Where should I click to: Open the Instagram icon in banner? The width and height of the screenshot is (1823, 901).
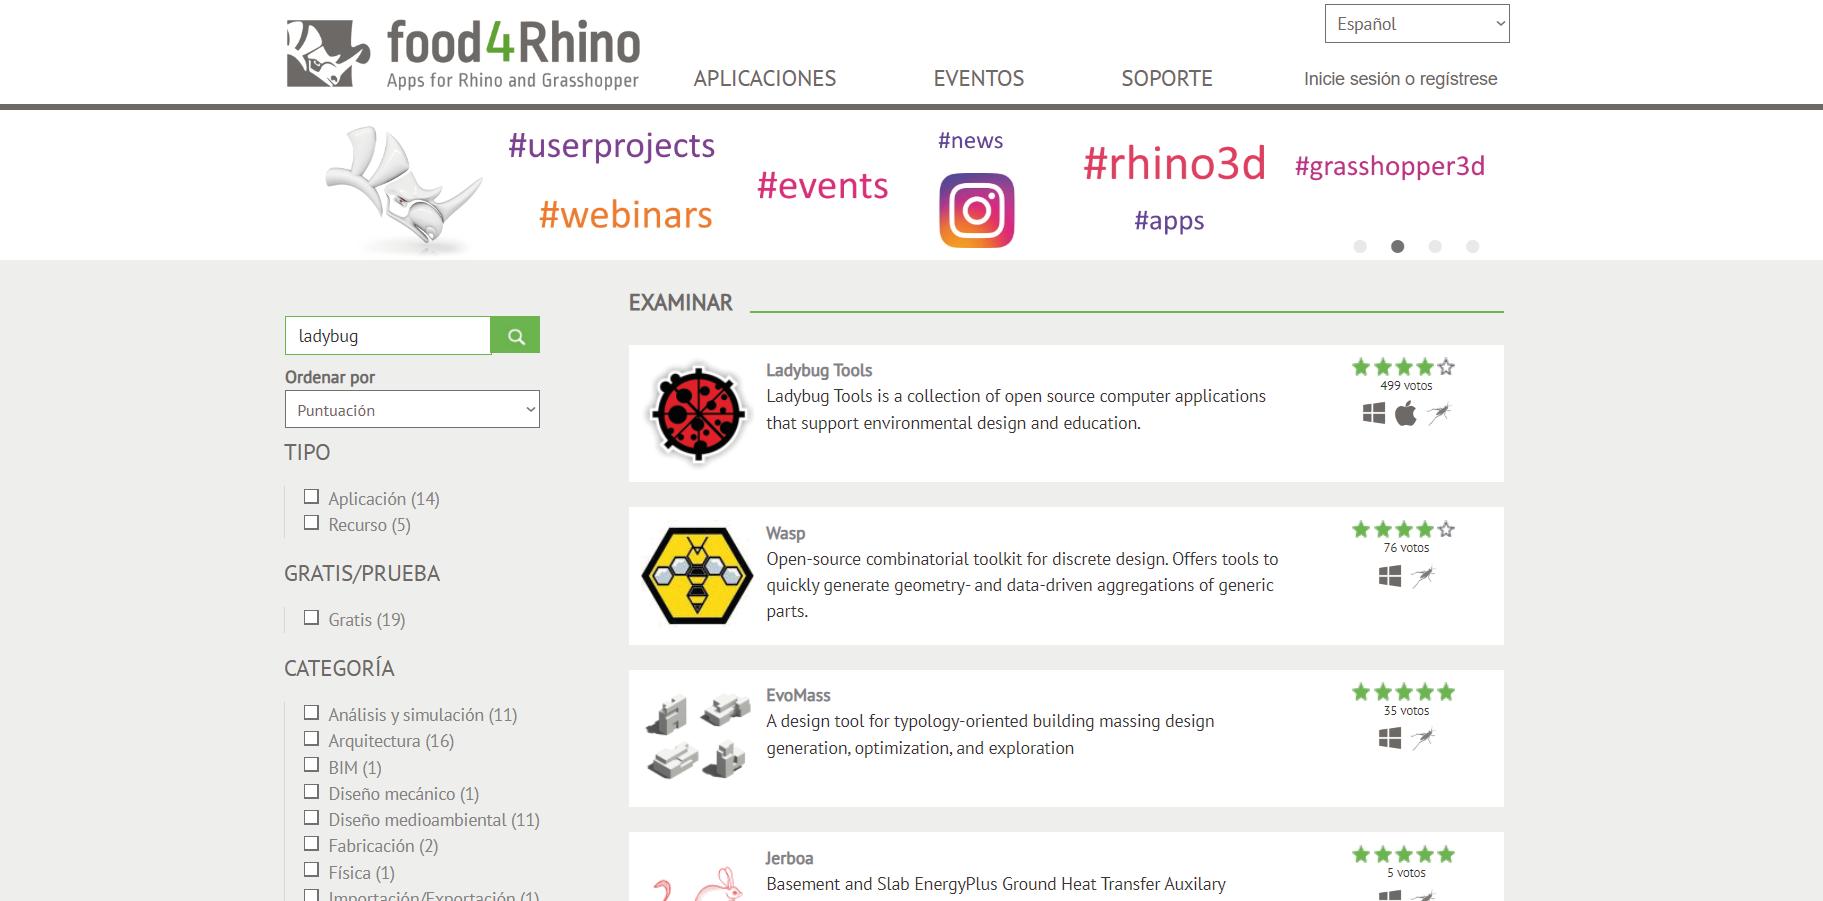977,210
